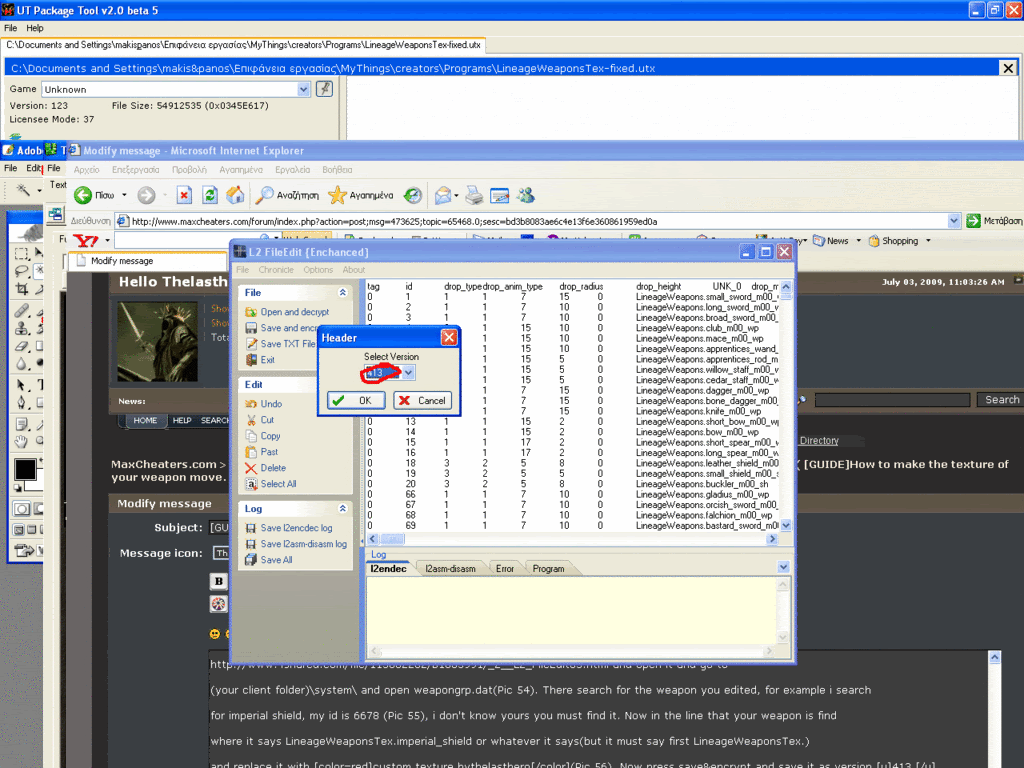The image size is (1024, 768).
Task: Click Delete in the Edit panel
Action: pos(272,468)
